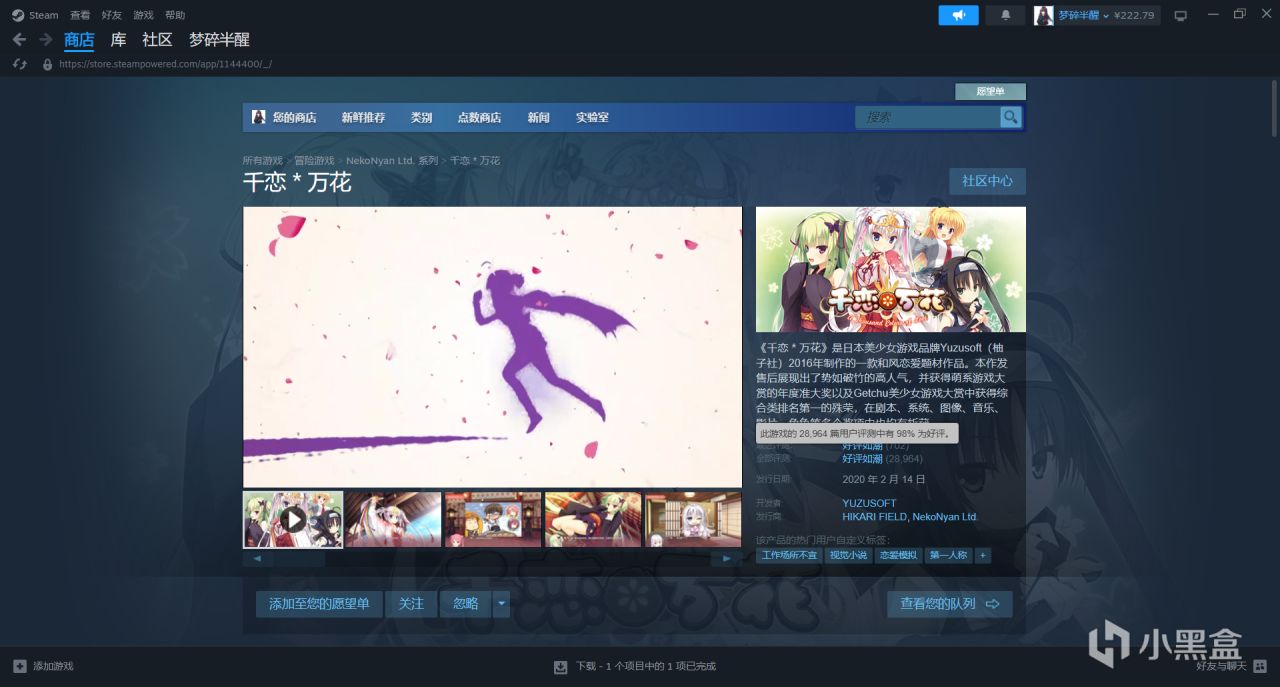The width and height of the screenshot is (1280, 687).
Task: Open 实验室 in the store nav
Action: coord(592,117)
